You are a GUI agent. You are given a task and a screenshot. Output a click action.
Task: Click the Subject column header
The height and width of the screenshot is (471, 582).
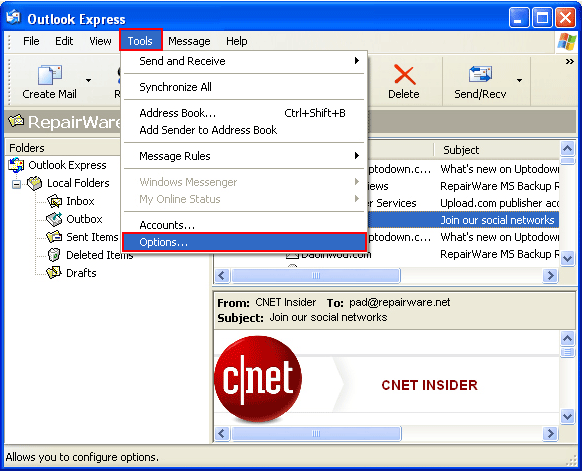coord(497,150)
